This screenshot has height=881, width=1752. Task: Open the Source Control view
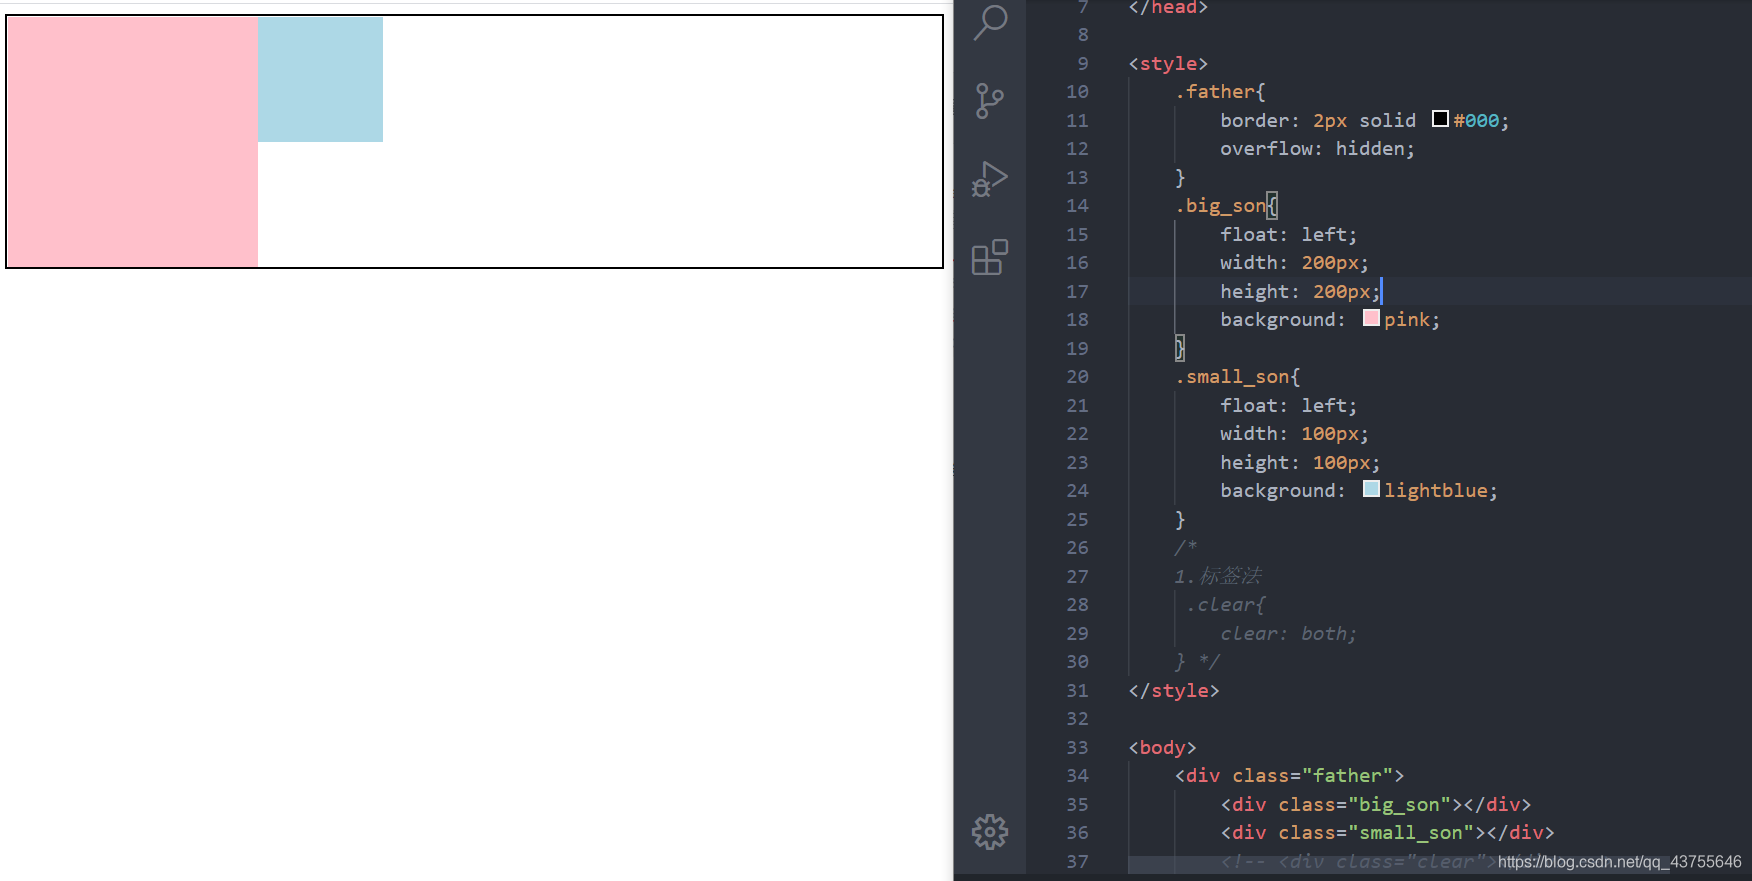pyautogui.click(x=990, y=101)
